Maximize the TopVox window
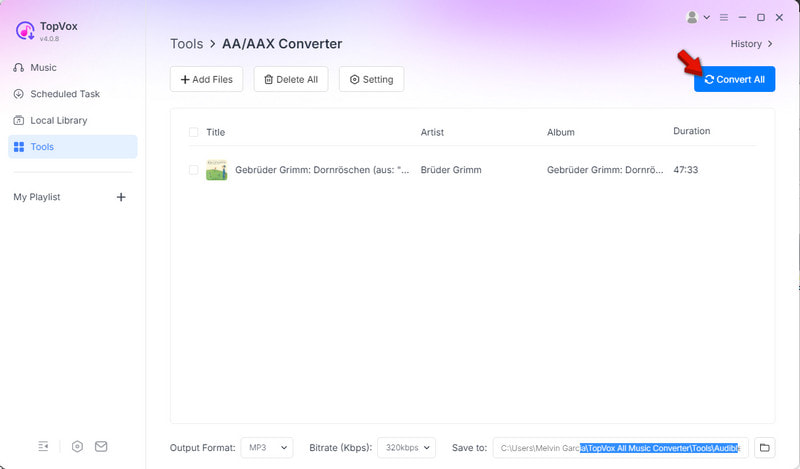This screenshot has width=800, height=469. point(761,17)
